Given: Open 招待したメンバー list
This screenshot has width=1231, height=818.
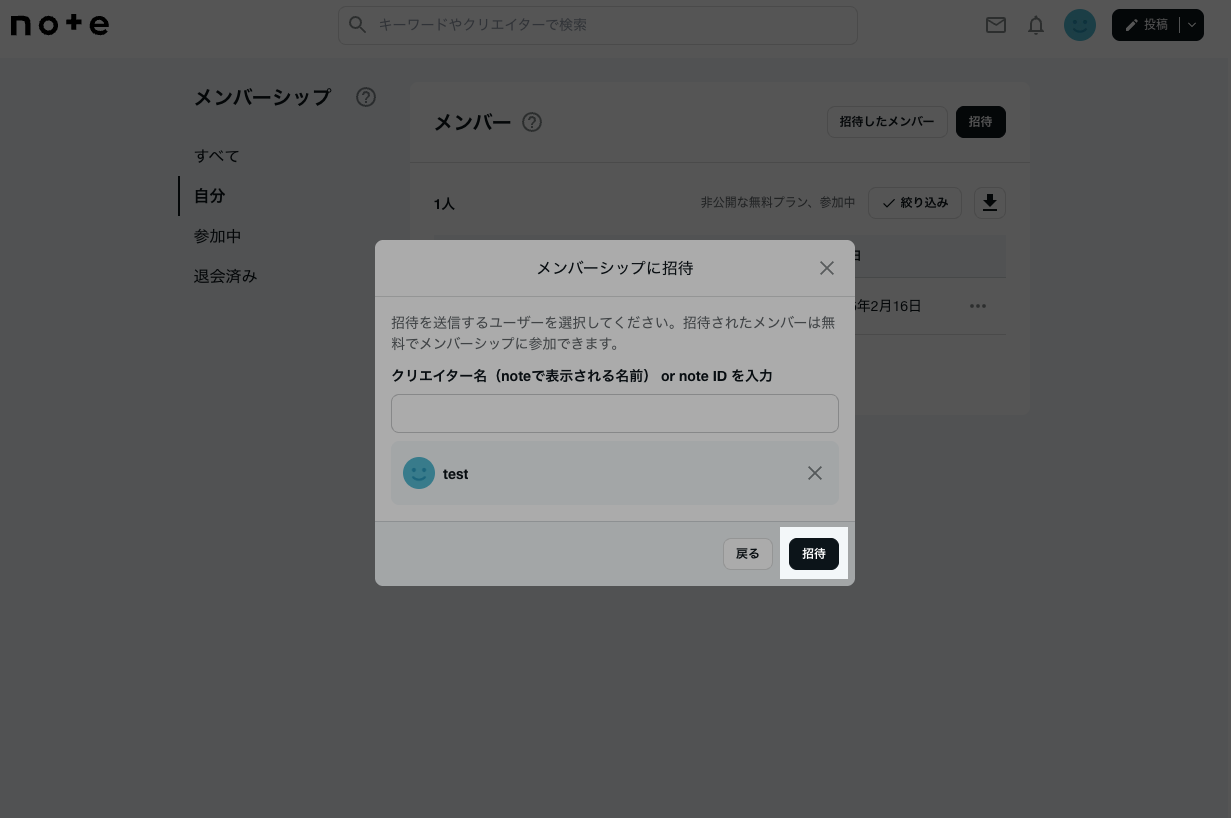Looking at the screenshot, I should click(887, 122).
